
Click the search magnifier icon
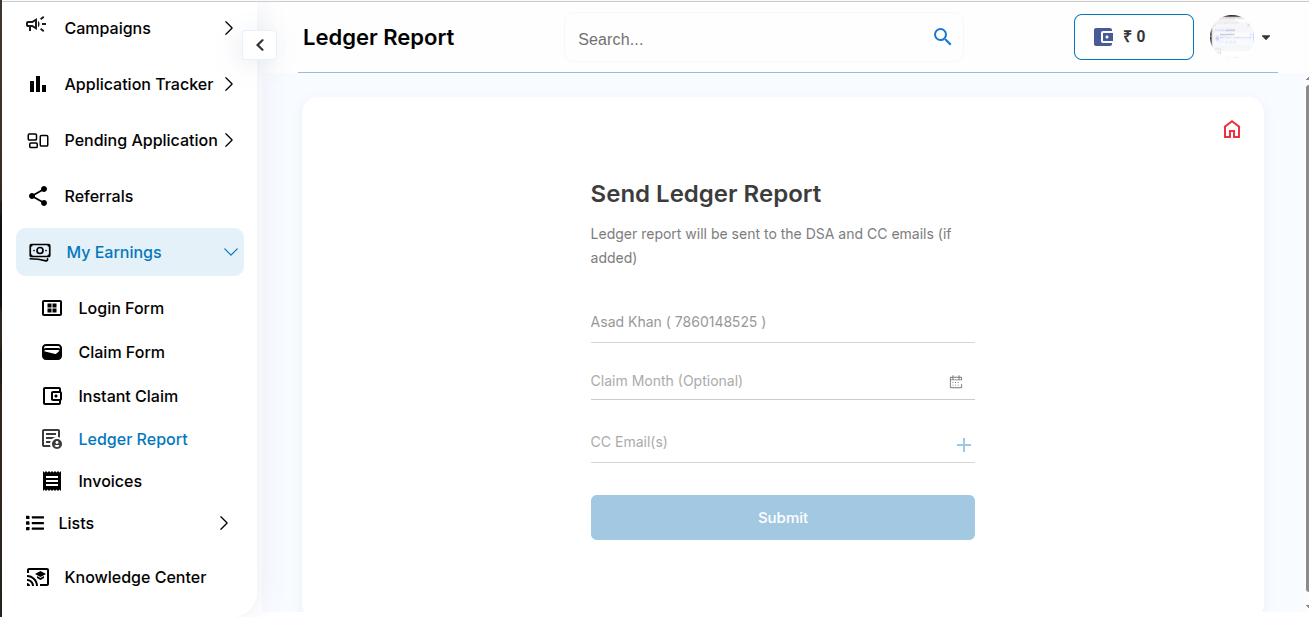pos(941,37)
